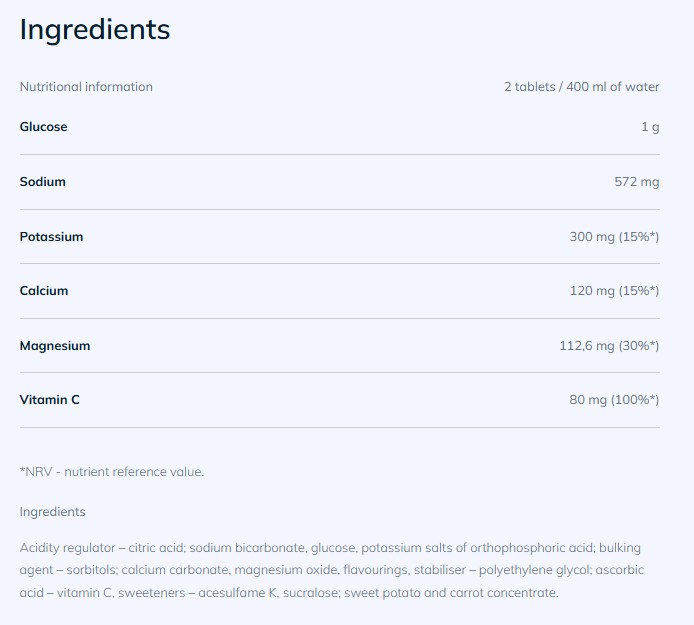This screenshot has width=694, height=625.
Task: Click the 80 mg (100%*) value
Action: pyautogui.click(x=614, y=400)
